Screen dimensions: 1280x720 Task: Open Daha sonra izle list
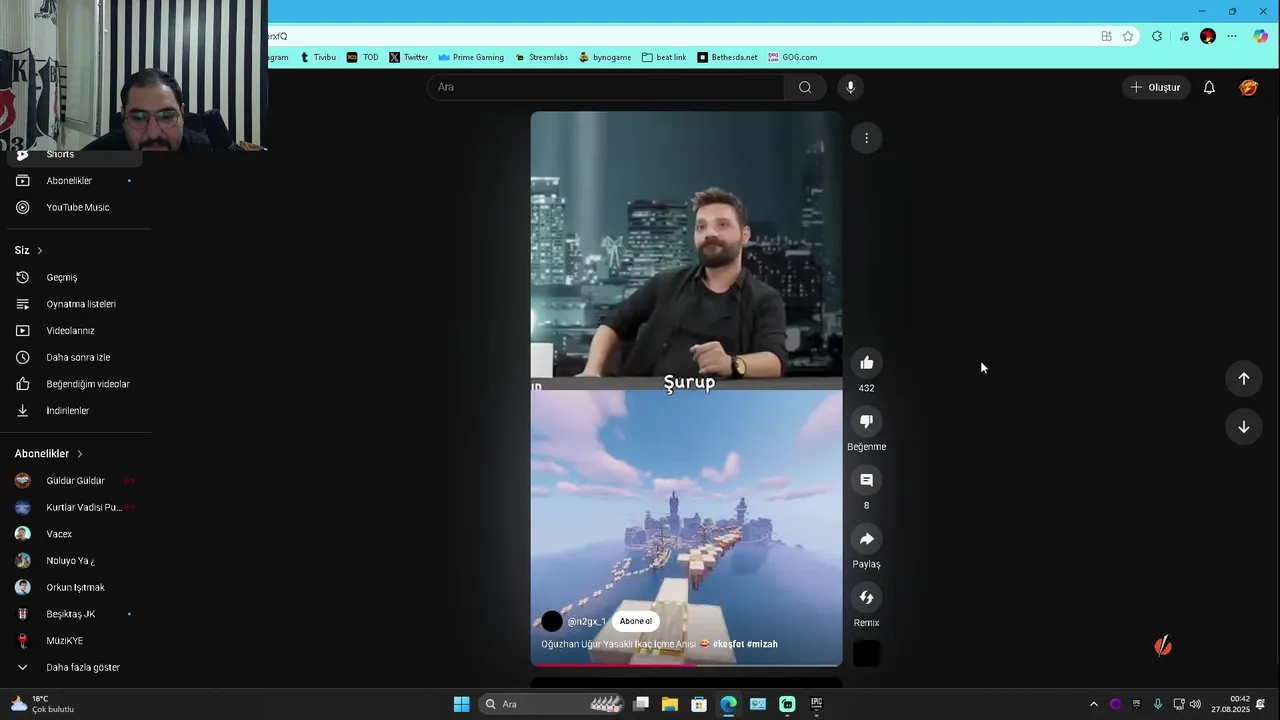pos(76,357)
